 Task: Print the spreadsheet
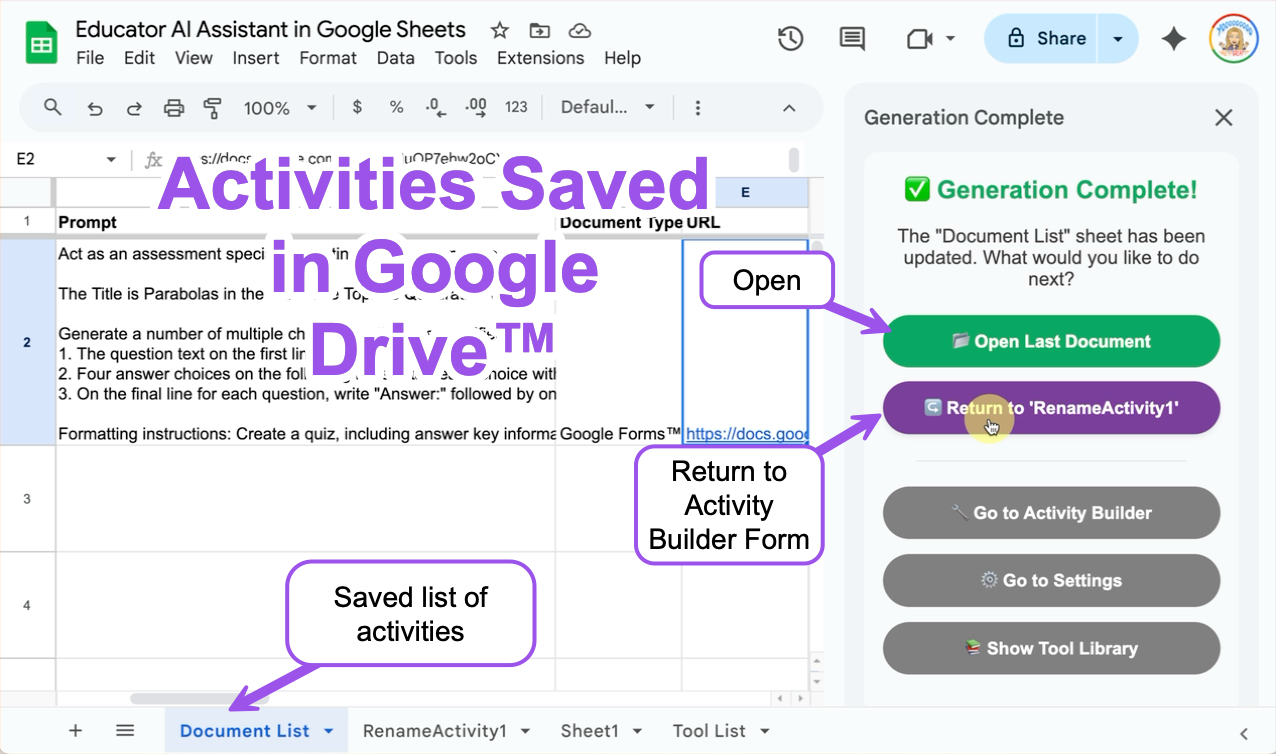(x=174, y=108)
